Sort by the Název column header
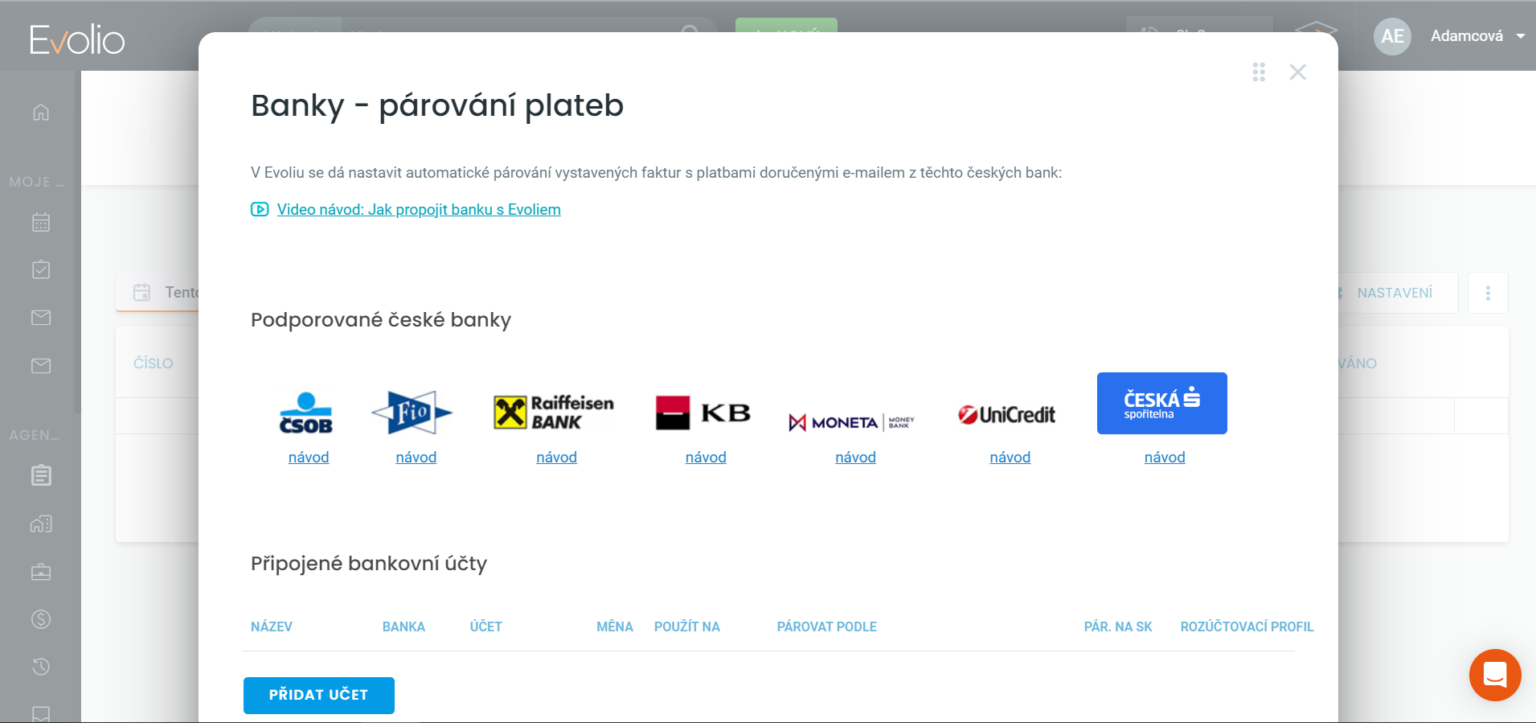Screen dimensions: 1536x723 coord(271,626)
